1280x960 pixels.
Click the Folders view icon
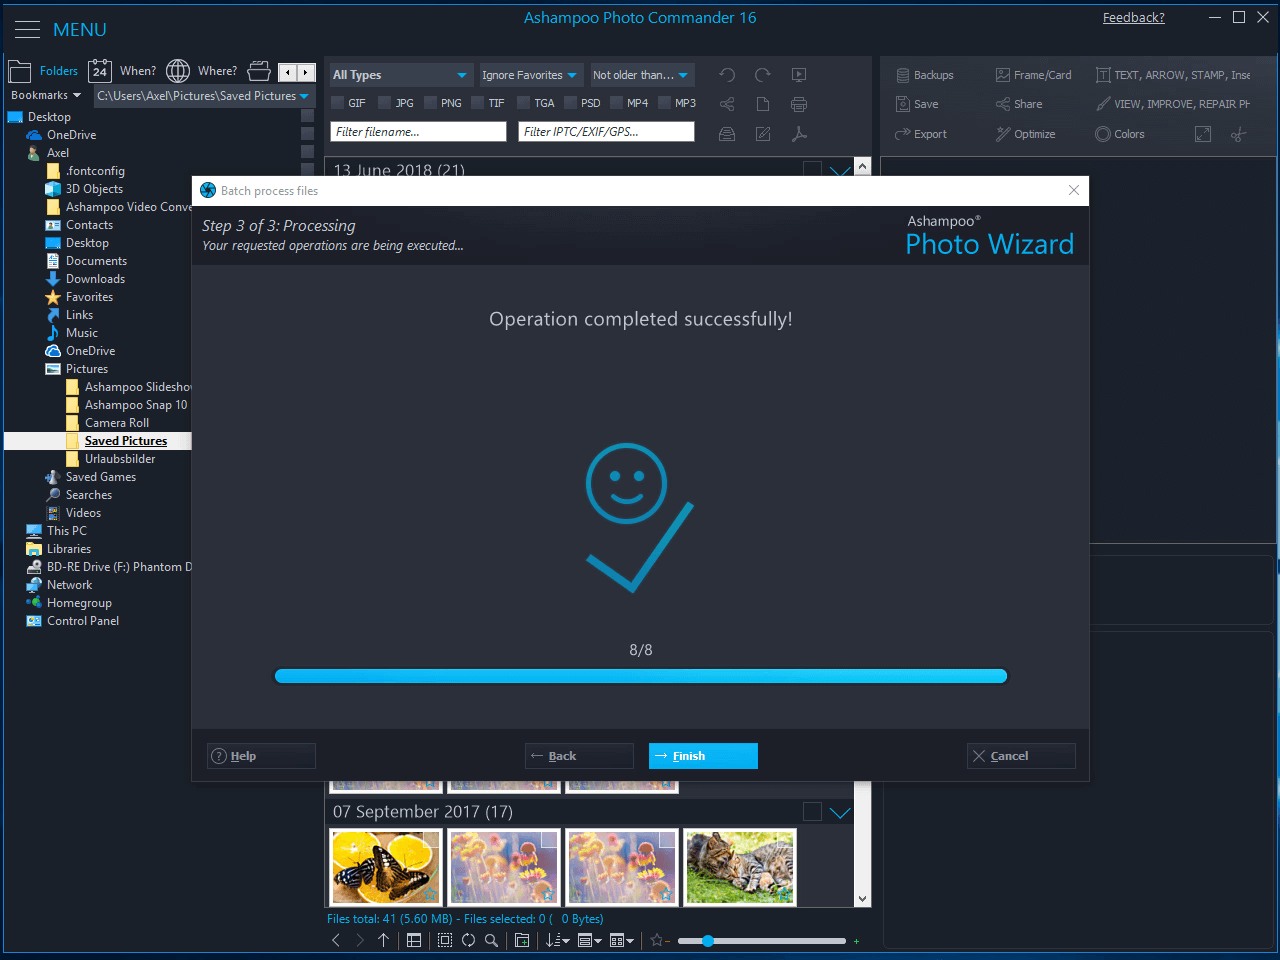point(20,71)
